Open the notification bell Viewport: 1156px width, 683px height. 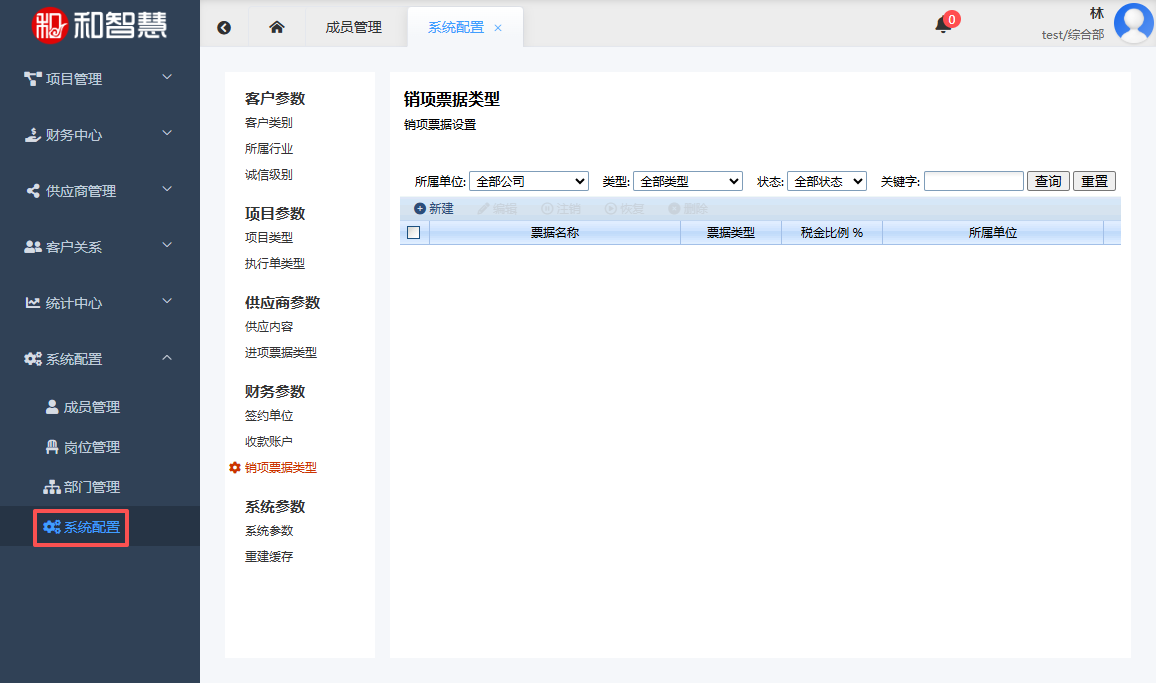pyautogui.click(x=943, y=26)
